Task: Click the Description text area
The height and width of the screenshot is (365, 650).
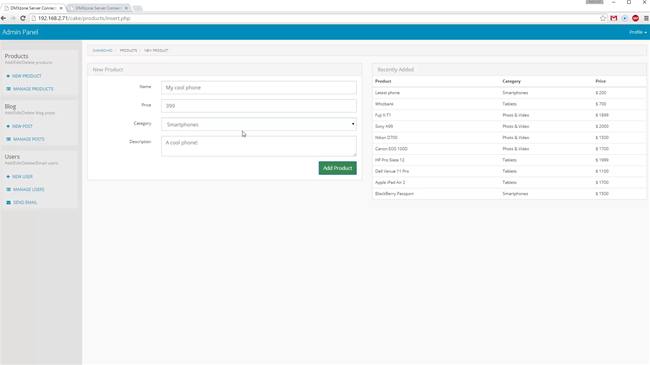Action: 259,146
